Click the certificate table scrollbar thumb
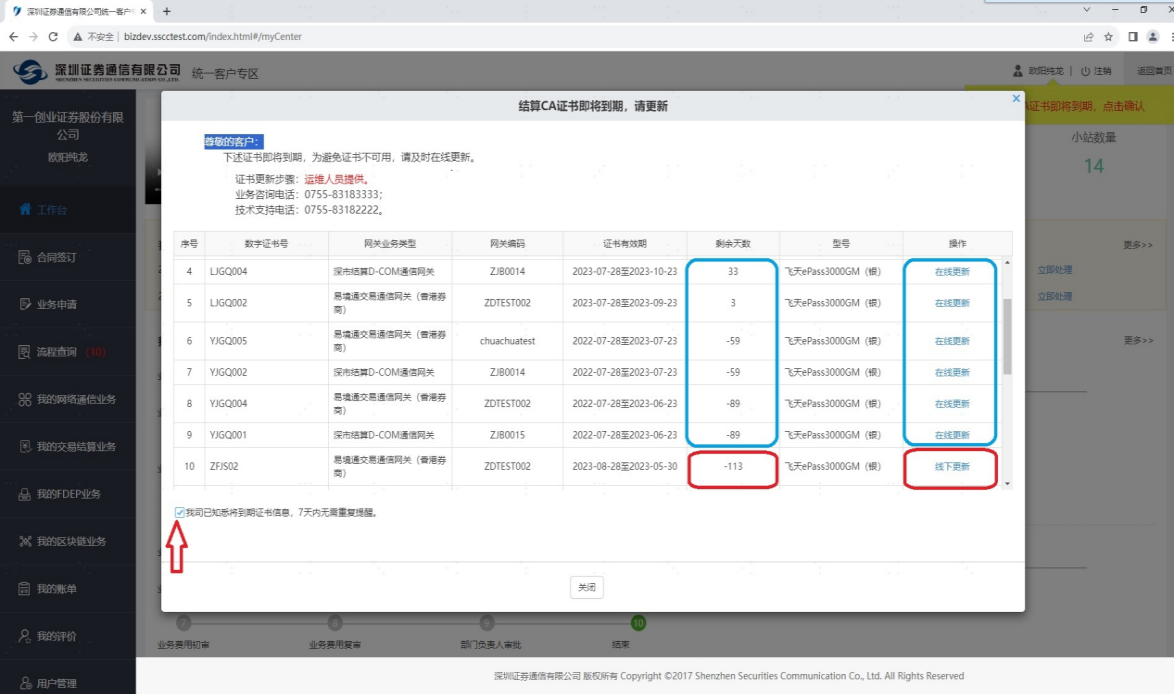This screenshot has width=1174, height=694. [x=1007, y=336]
